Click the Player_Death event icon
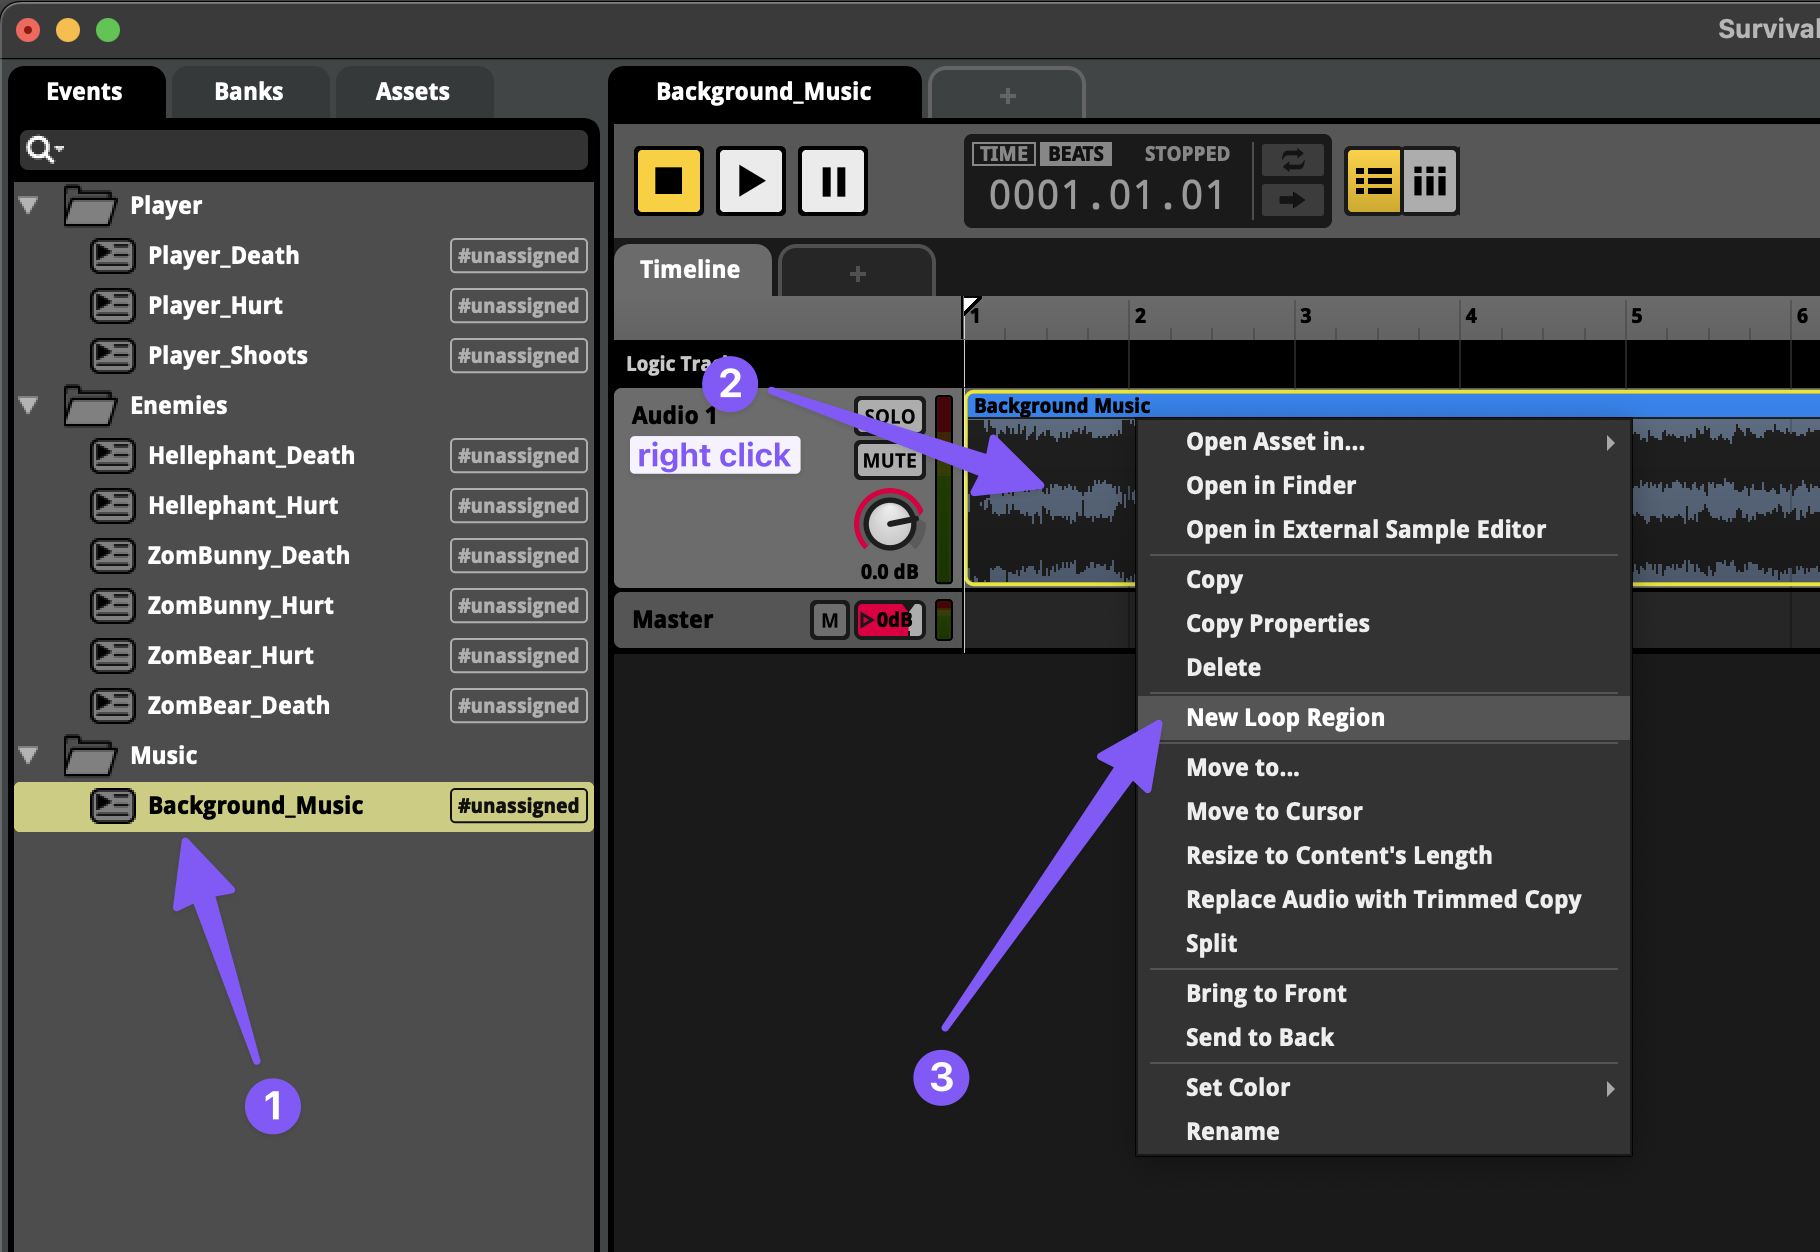 click(x=112, y=256)
